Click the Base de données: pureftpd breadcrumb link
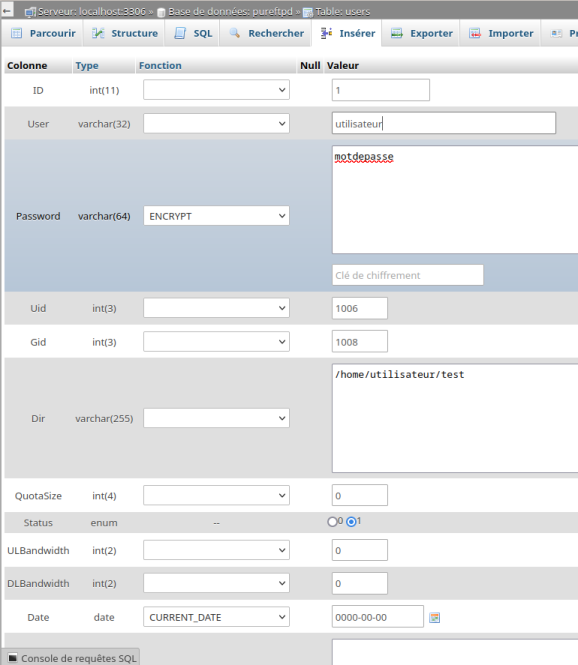The image size is (578, 665). [x=230, y=11]
